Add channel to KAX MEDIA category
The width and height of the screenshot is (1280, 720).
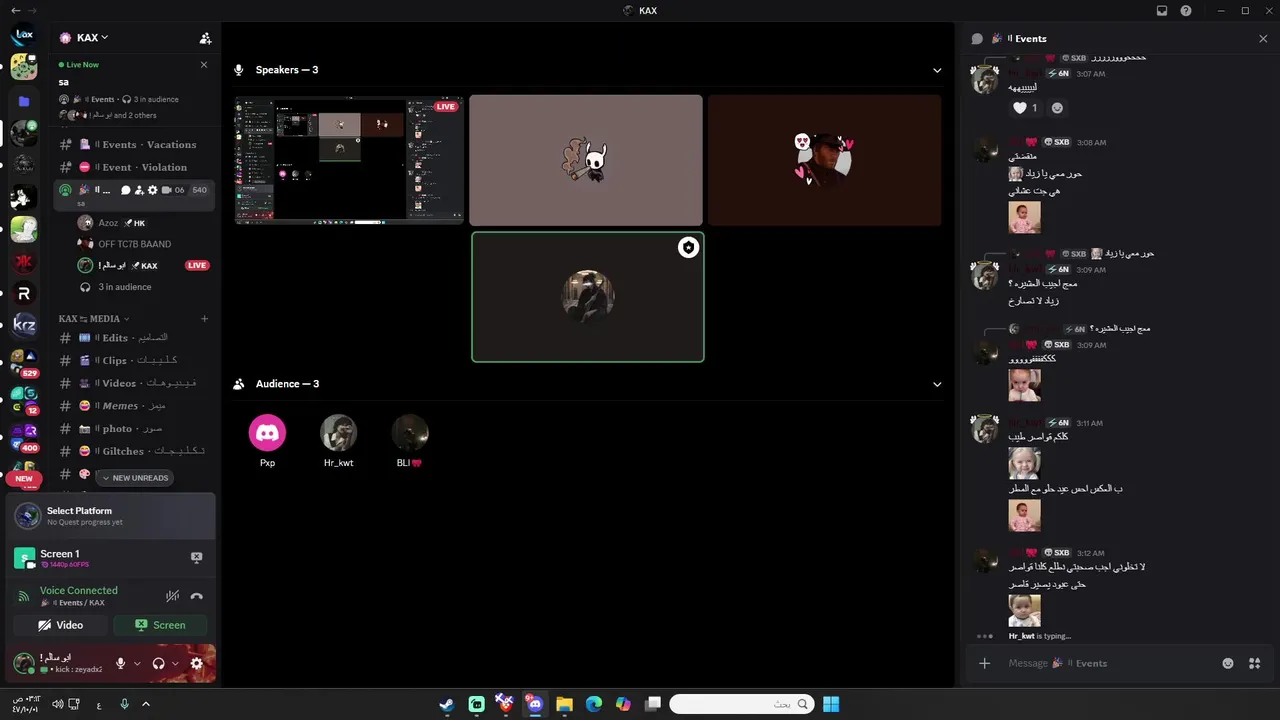(204, 319)
